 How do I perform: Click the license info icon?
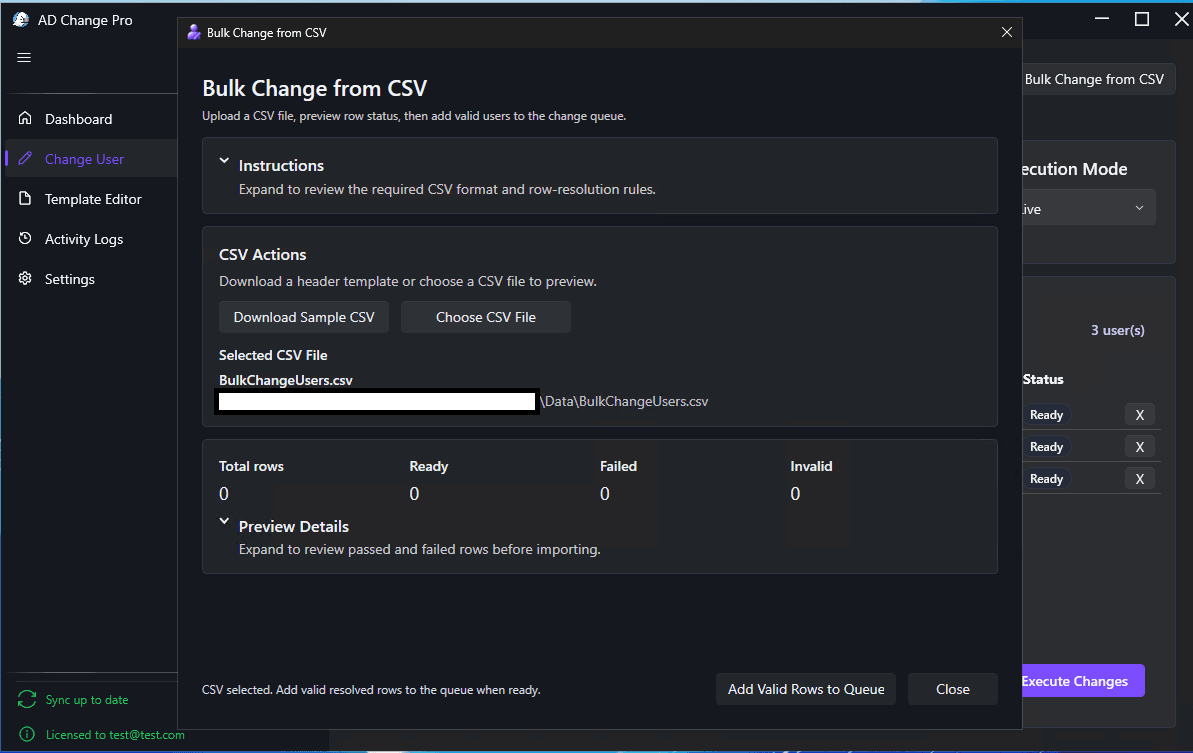click(27, 734)
